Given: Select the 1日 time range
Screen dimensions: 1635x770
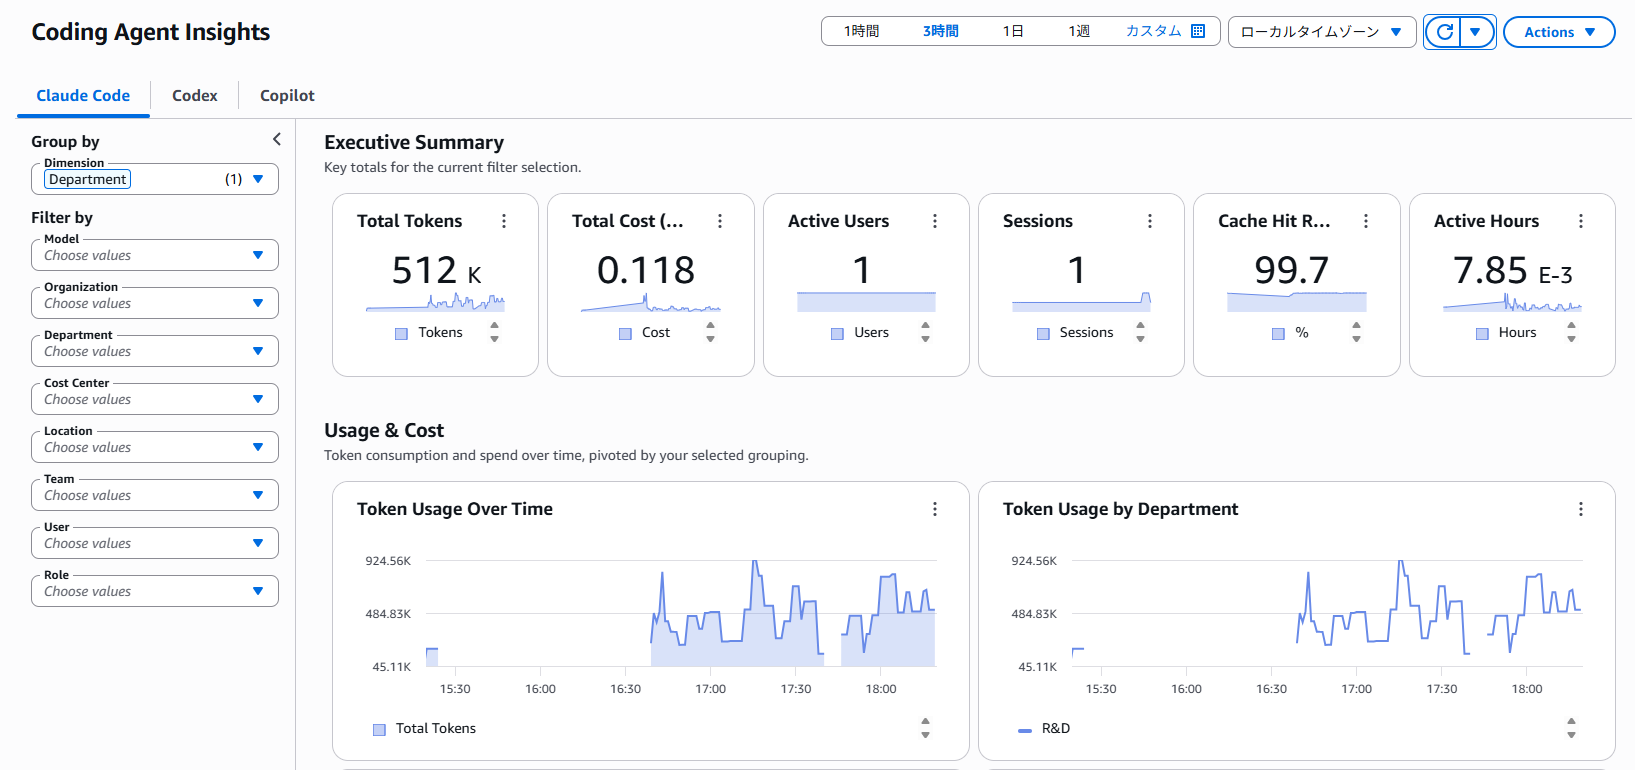Looking at the screenshot, I should (x=1013, y=31).
